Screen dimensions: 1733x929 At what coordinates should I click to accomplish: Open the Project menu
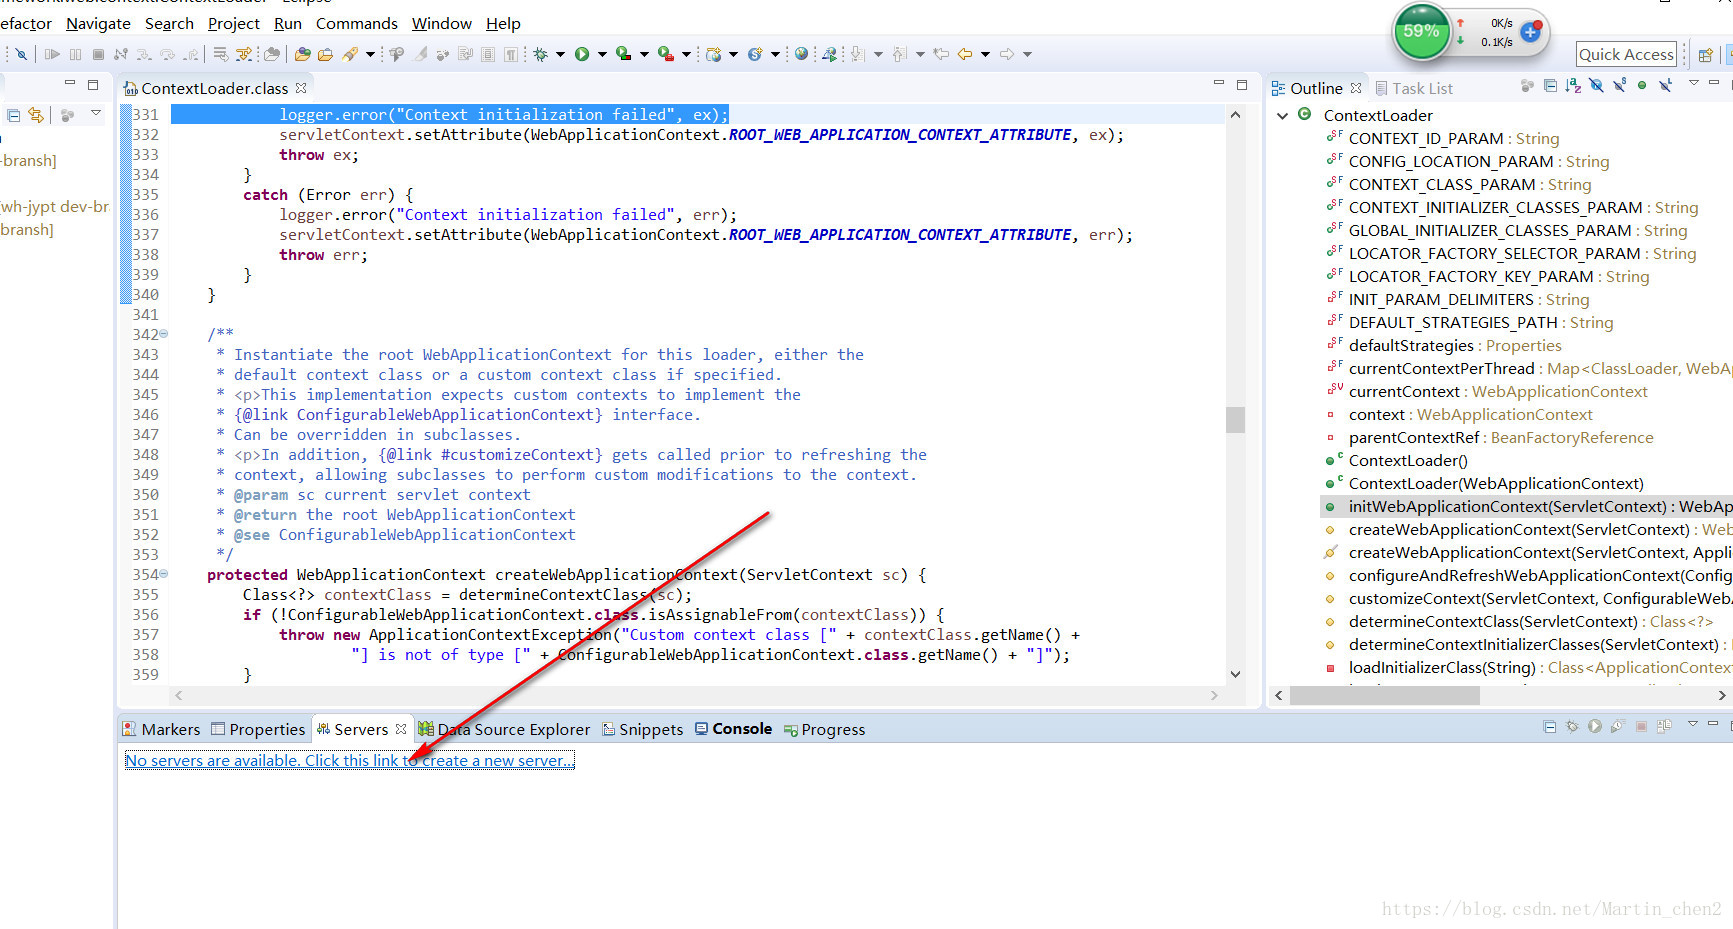[x=234, y=23]
